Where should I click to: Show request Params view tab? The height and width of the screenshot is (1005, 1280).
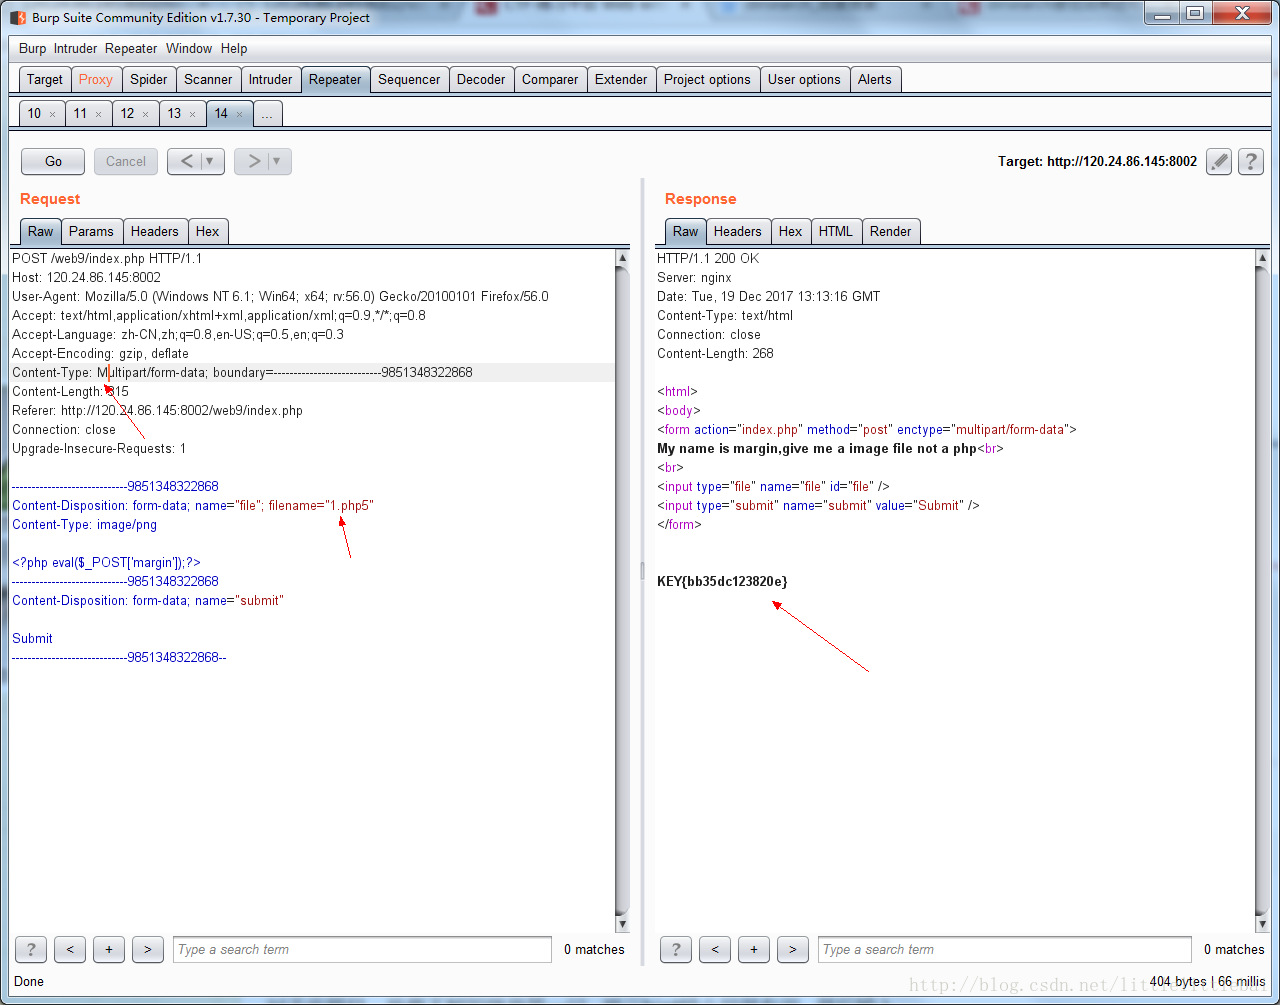pos(91,231)
